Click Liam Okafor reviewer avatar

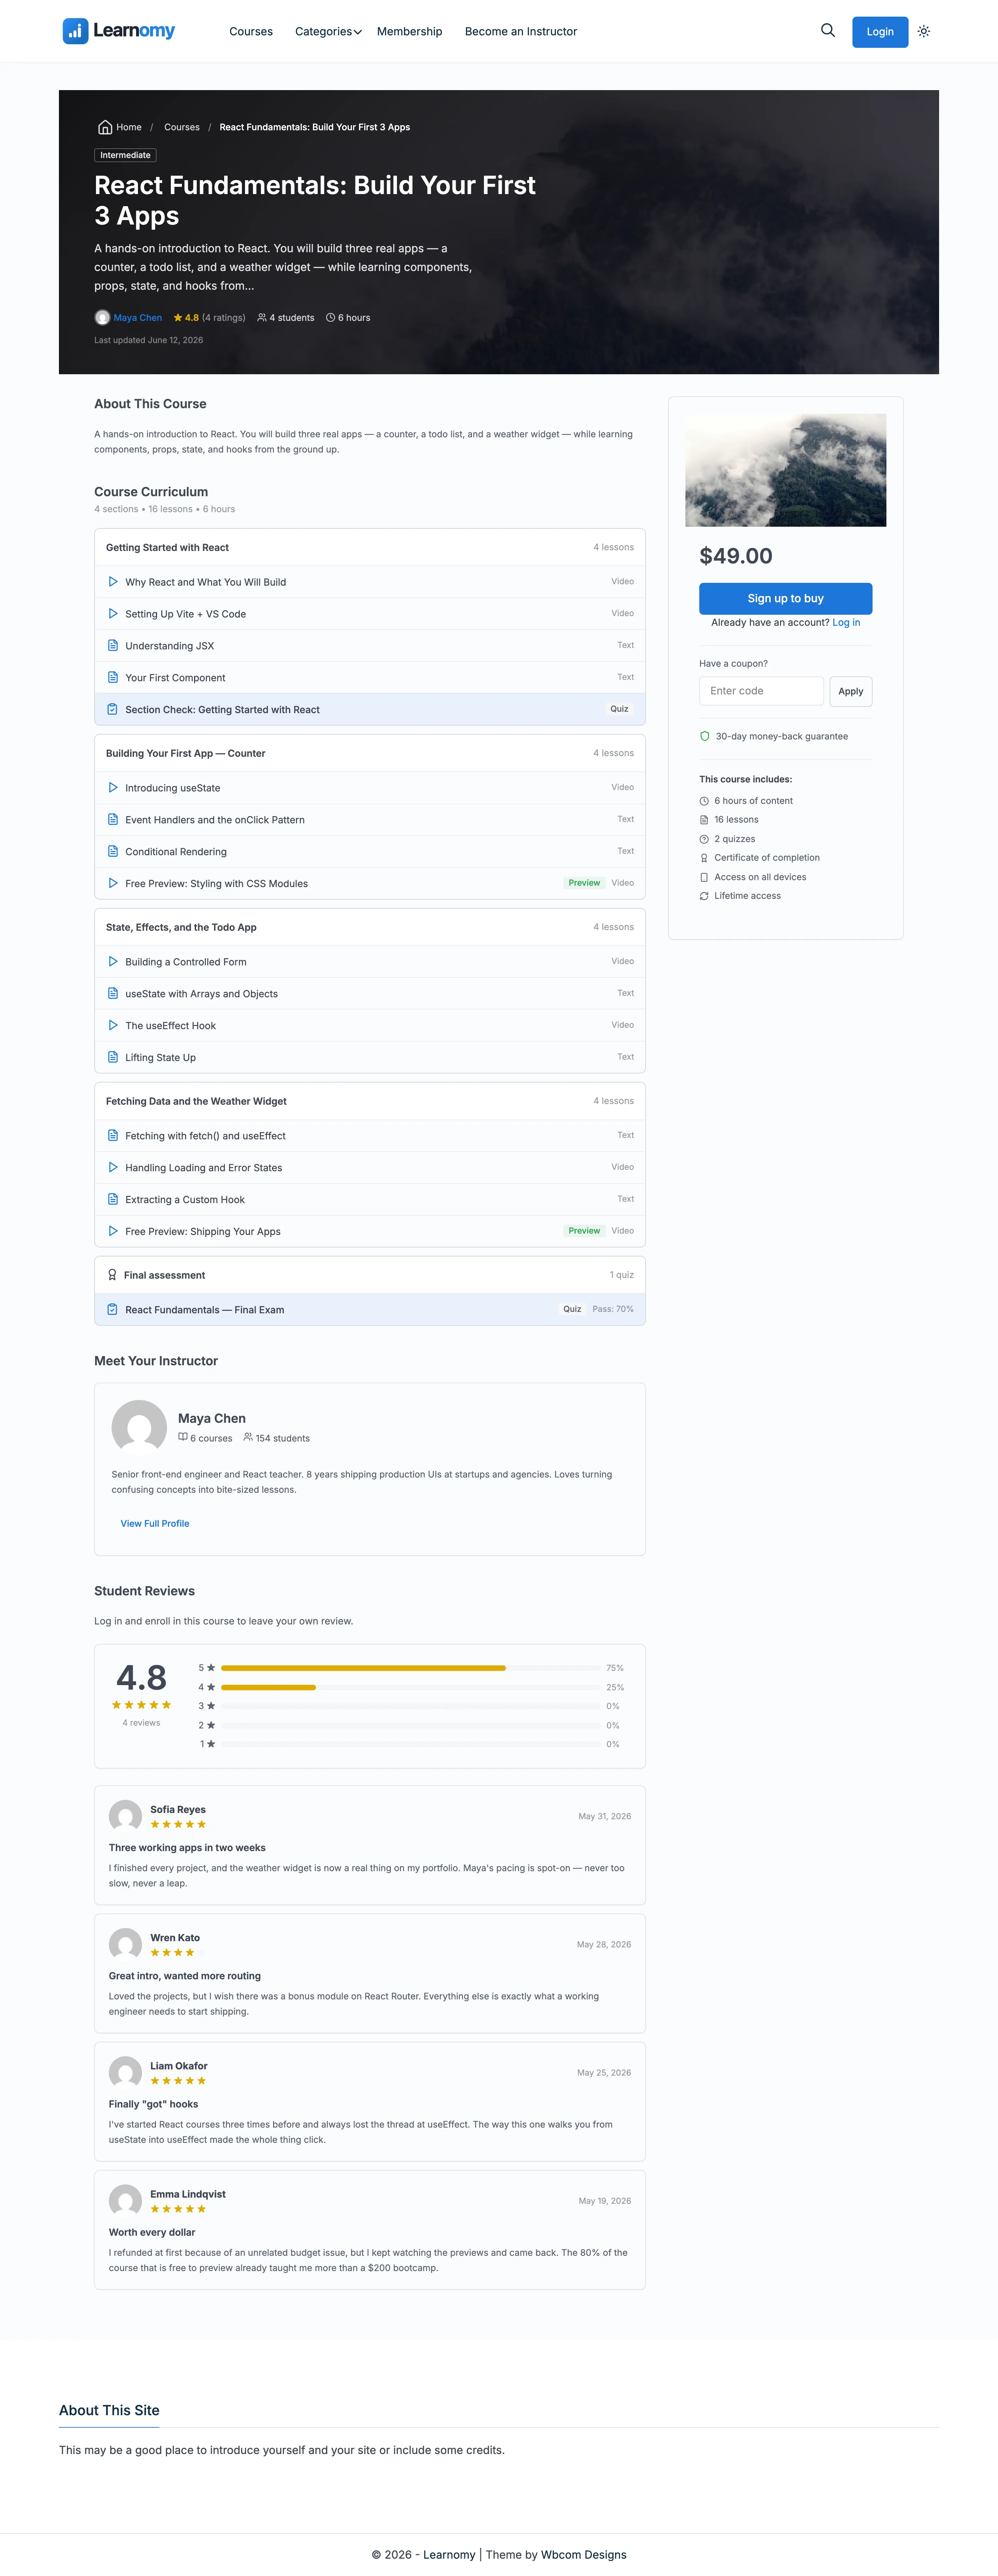(x=125, y=2073)
